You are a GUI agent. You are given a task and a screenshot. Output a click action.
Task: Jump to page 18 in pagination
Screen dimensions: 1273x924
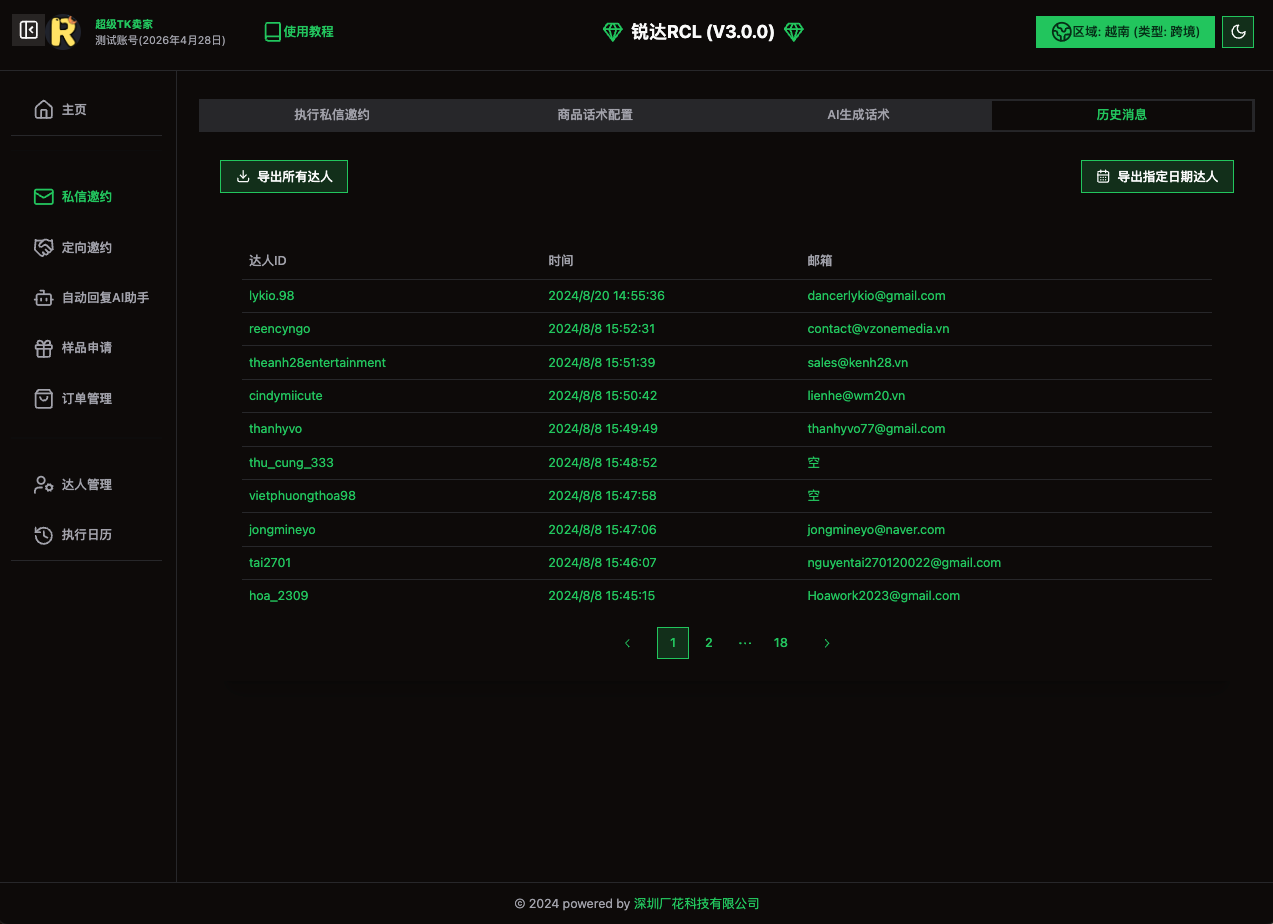coord(781,643)
